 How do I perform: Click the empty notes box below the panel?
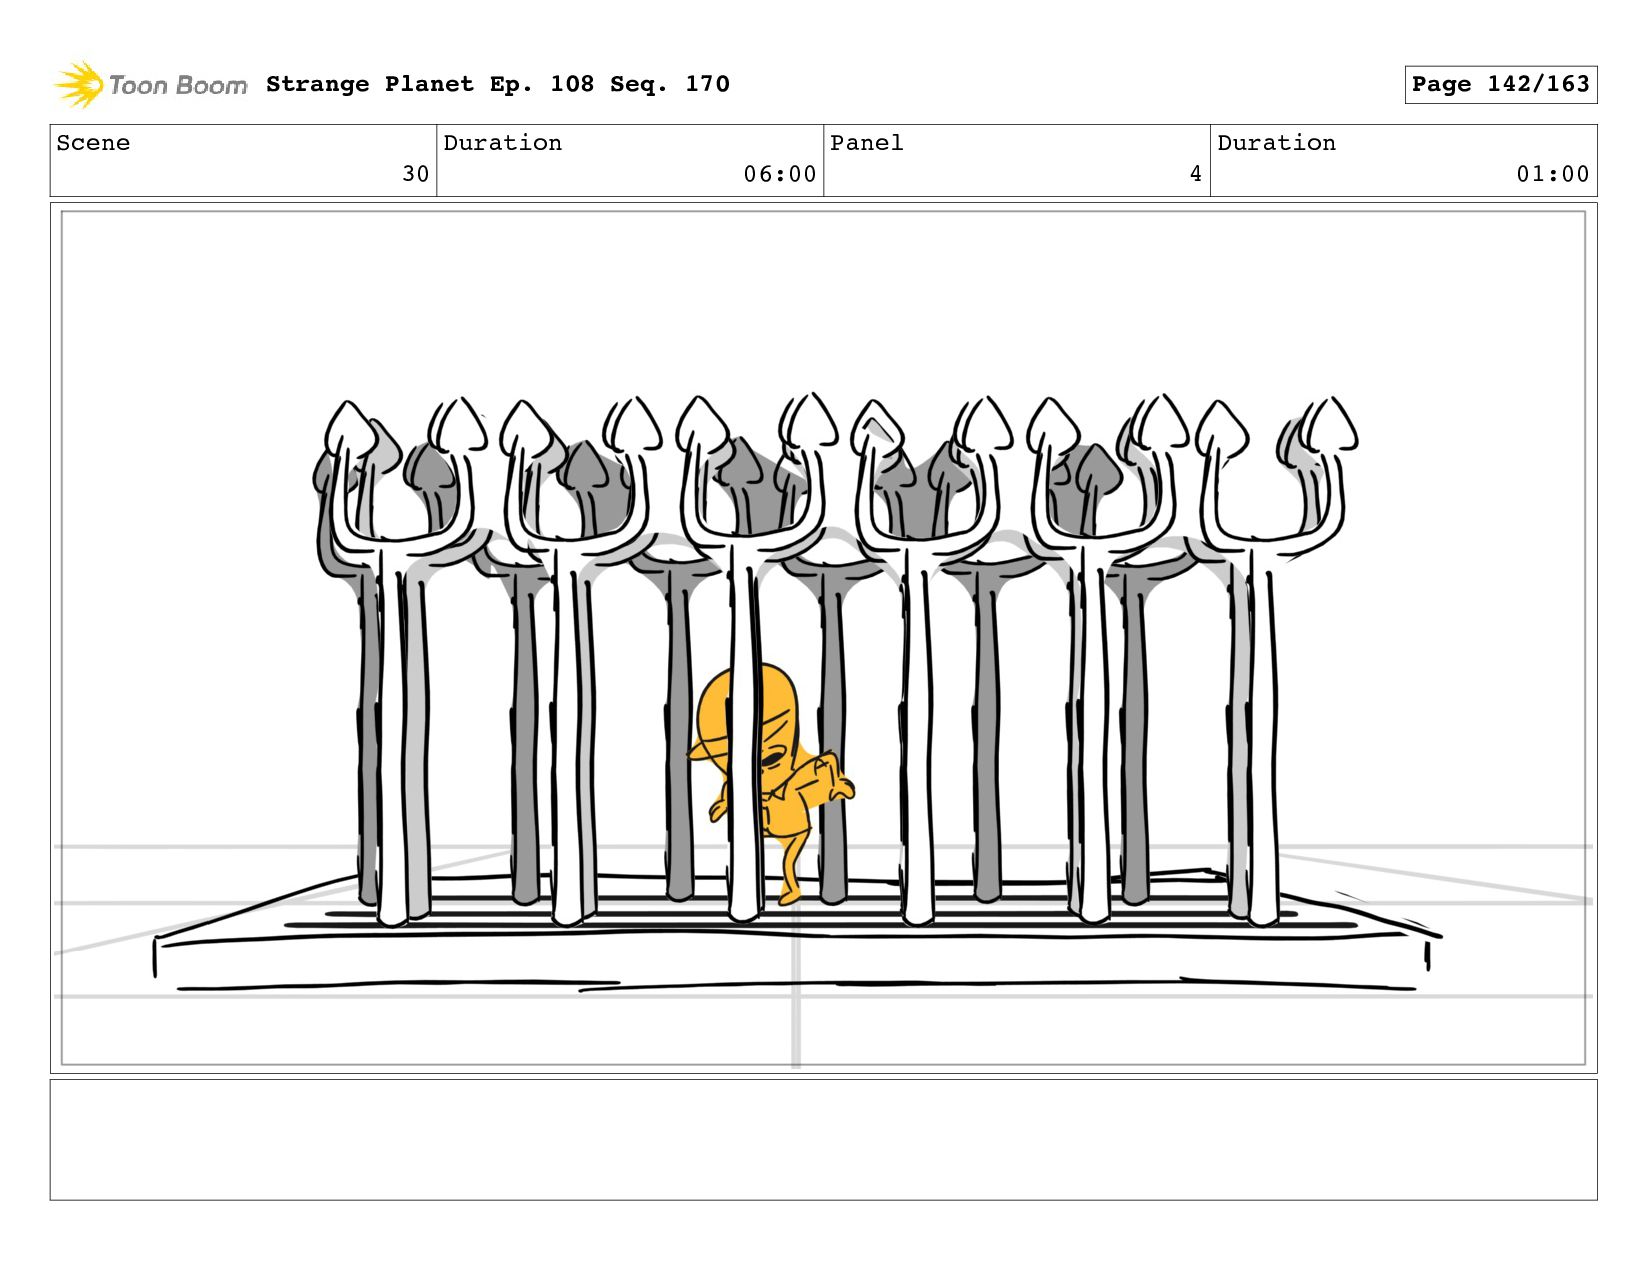click(824, 1140)
